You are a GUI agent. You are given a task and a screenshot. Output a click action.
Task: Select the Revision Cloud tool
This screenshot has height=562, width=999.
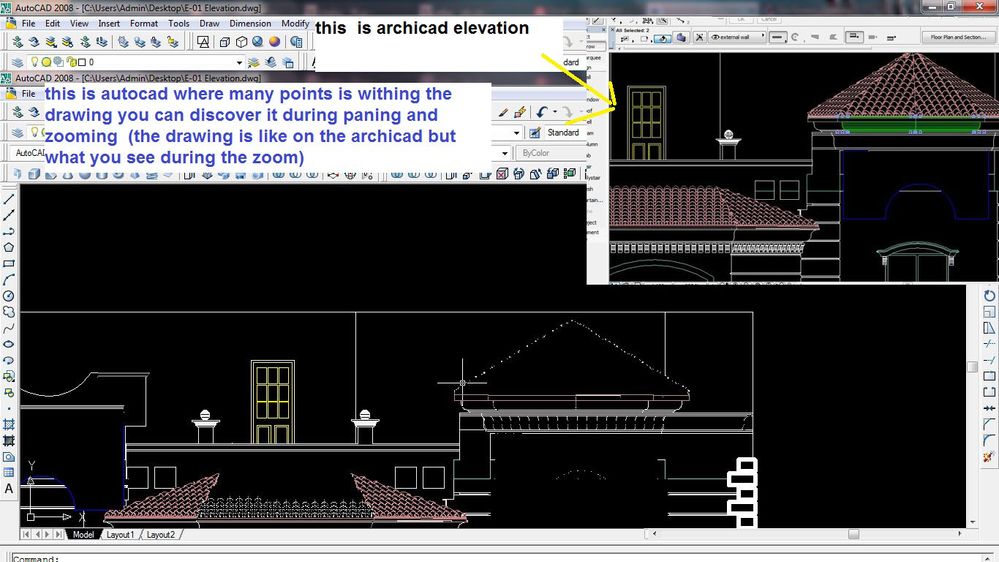(9, 312)
